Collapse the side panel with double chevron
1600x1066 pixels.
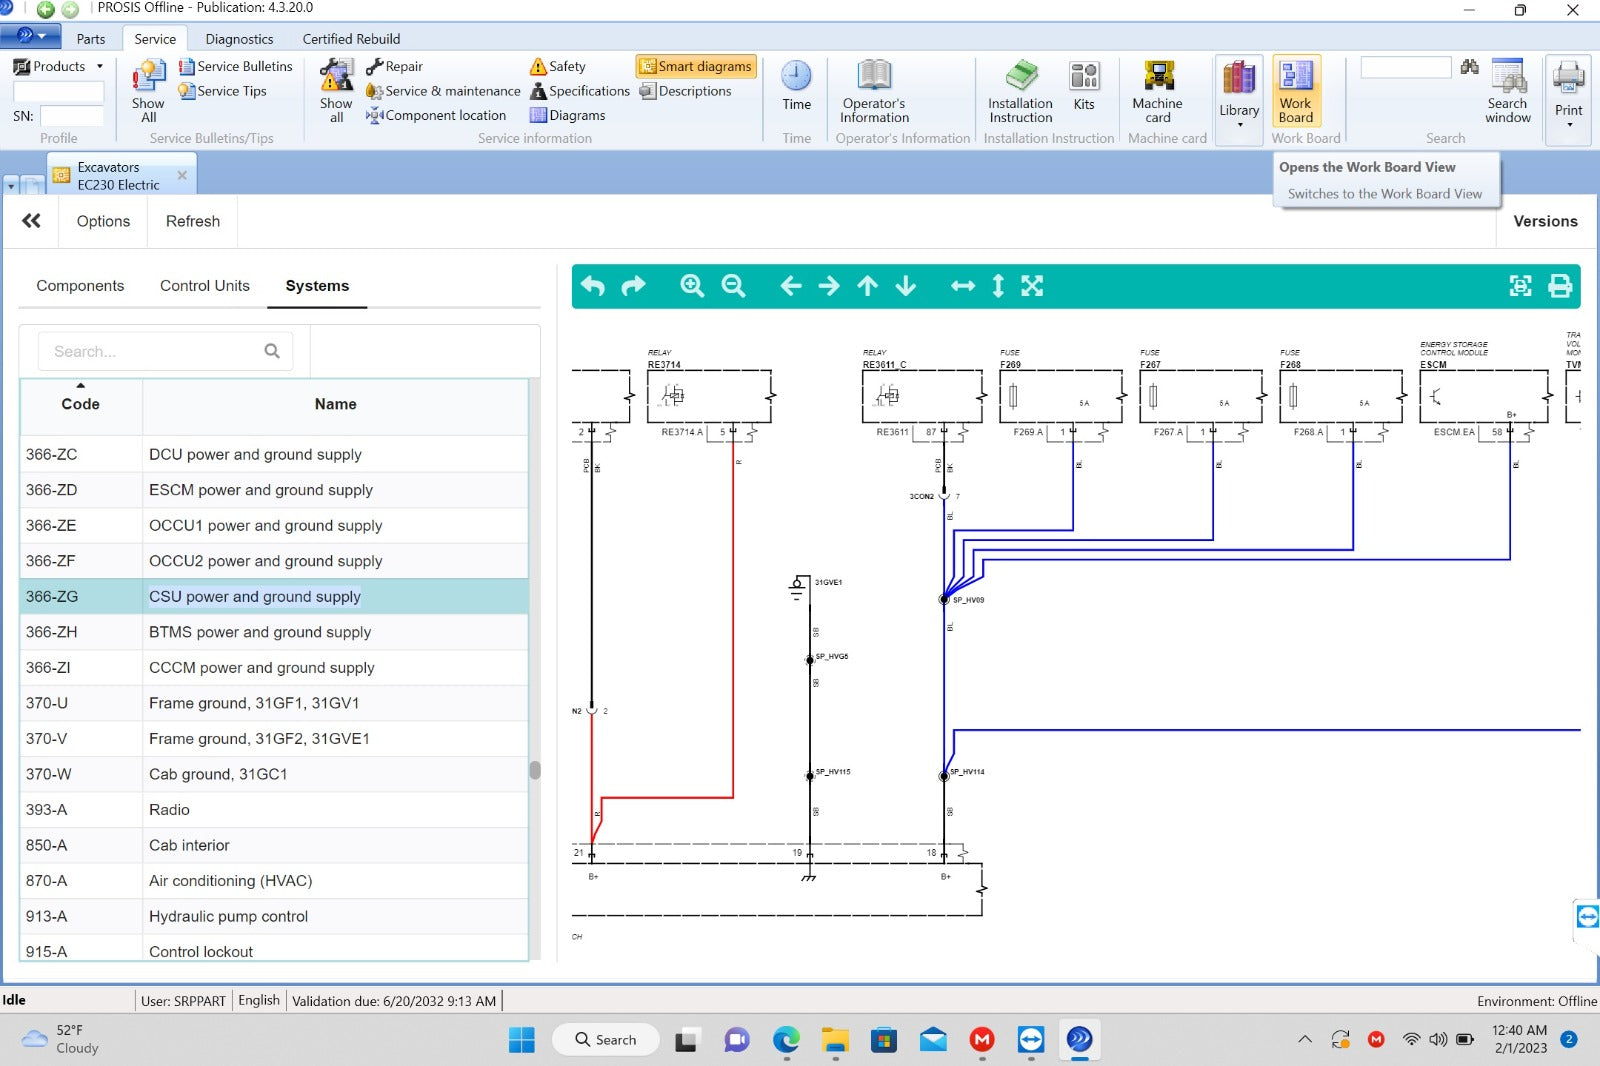coord(31,221)
